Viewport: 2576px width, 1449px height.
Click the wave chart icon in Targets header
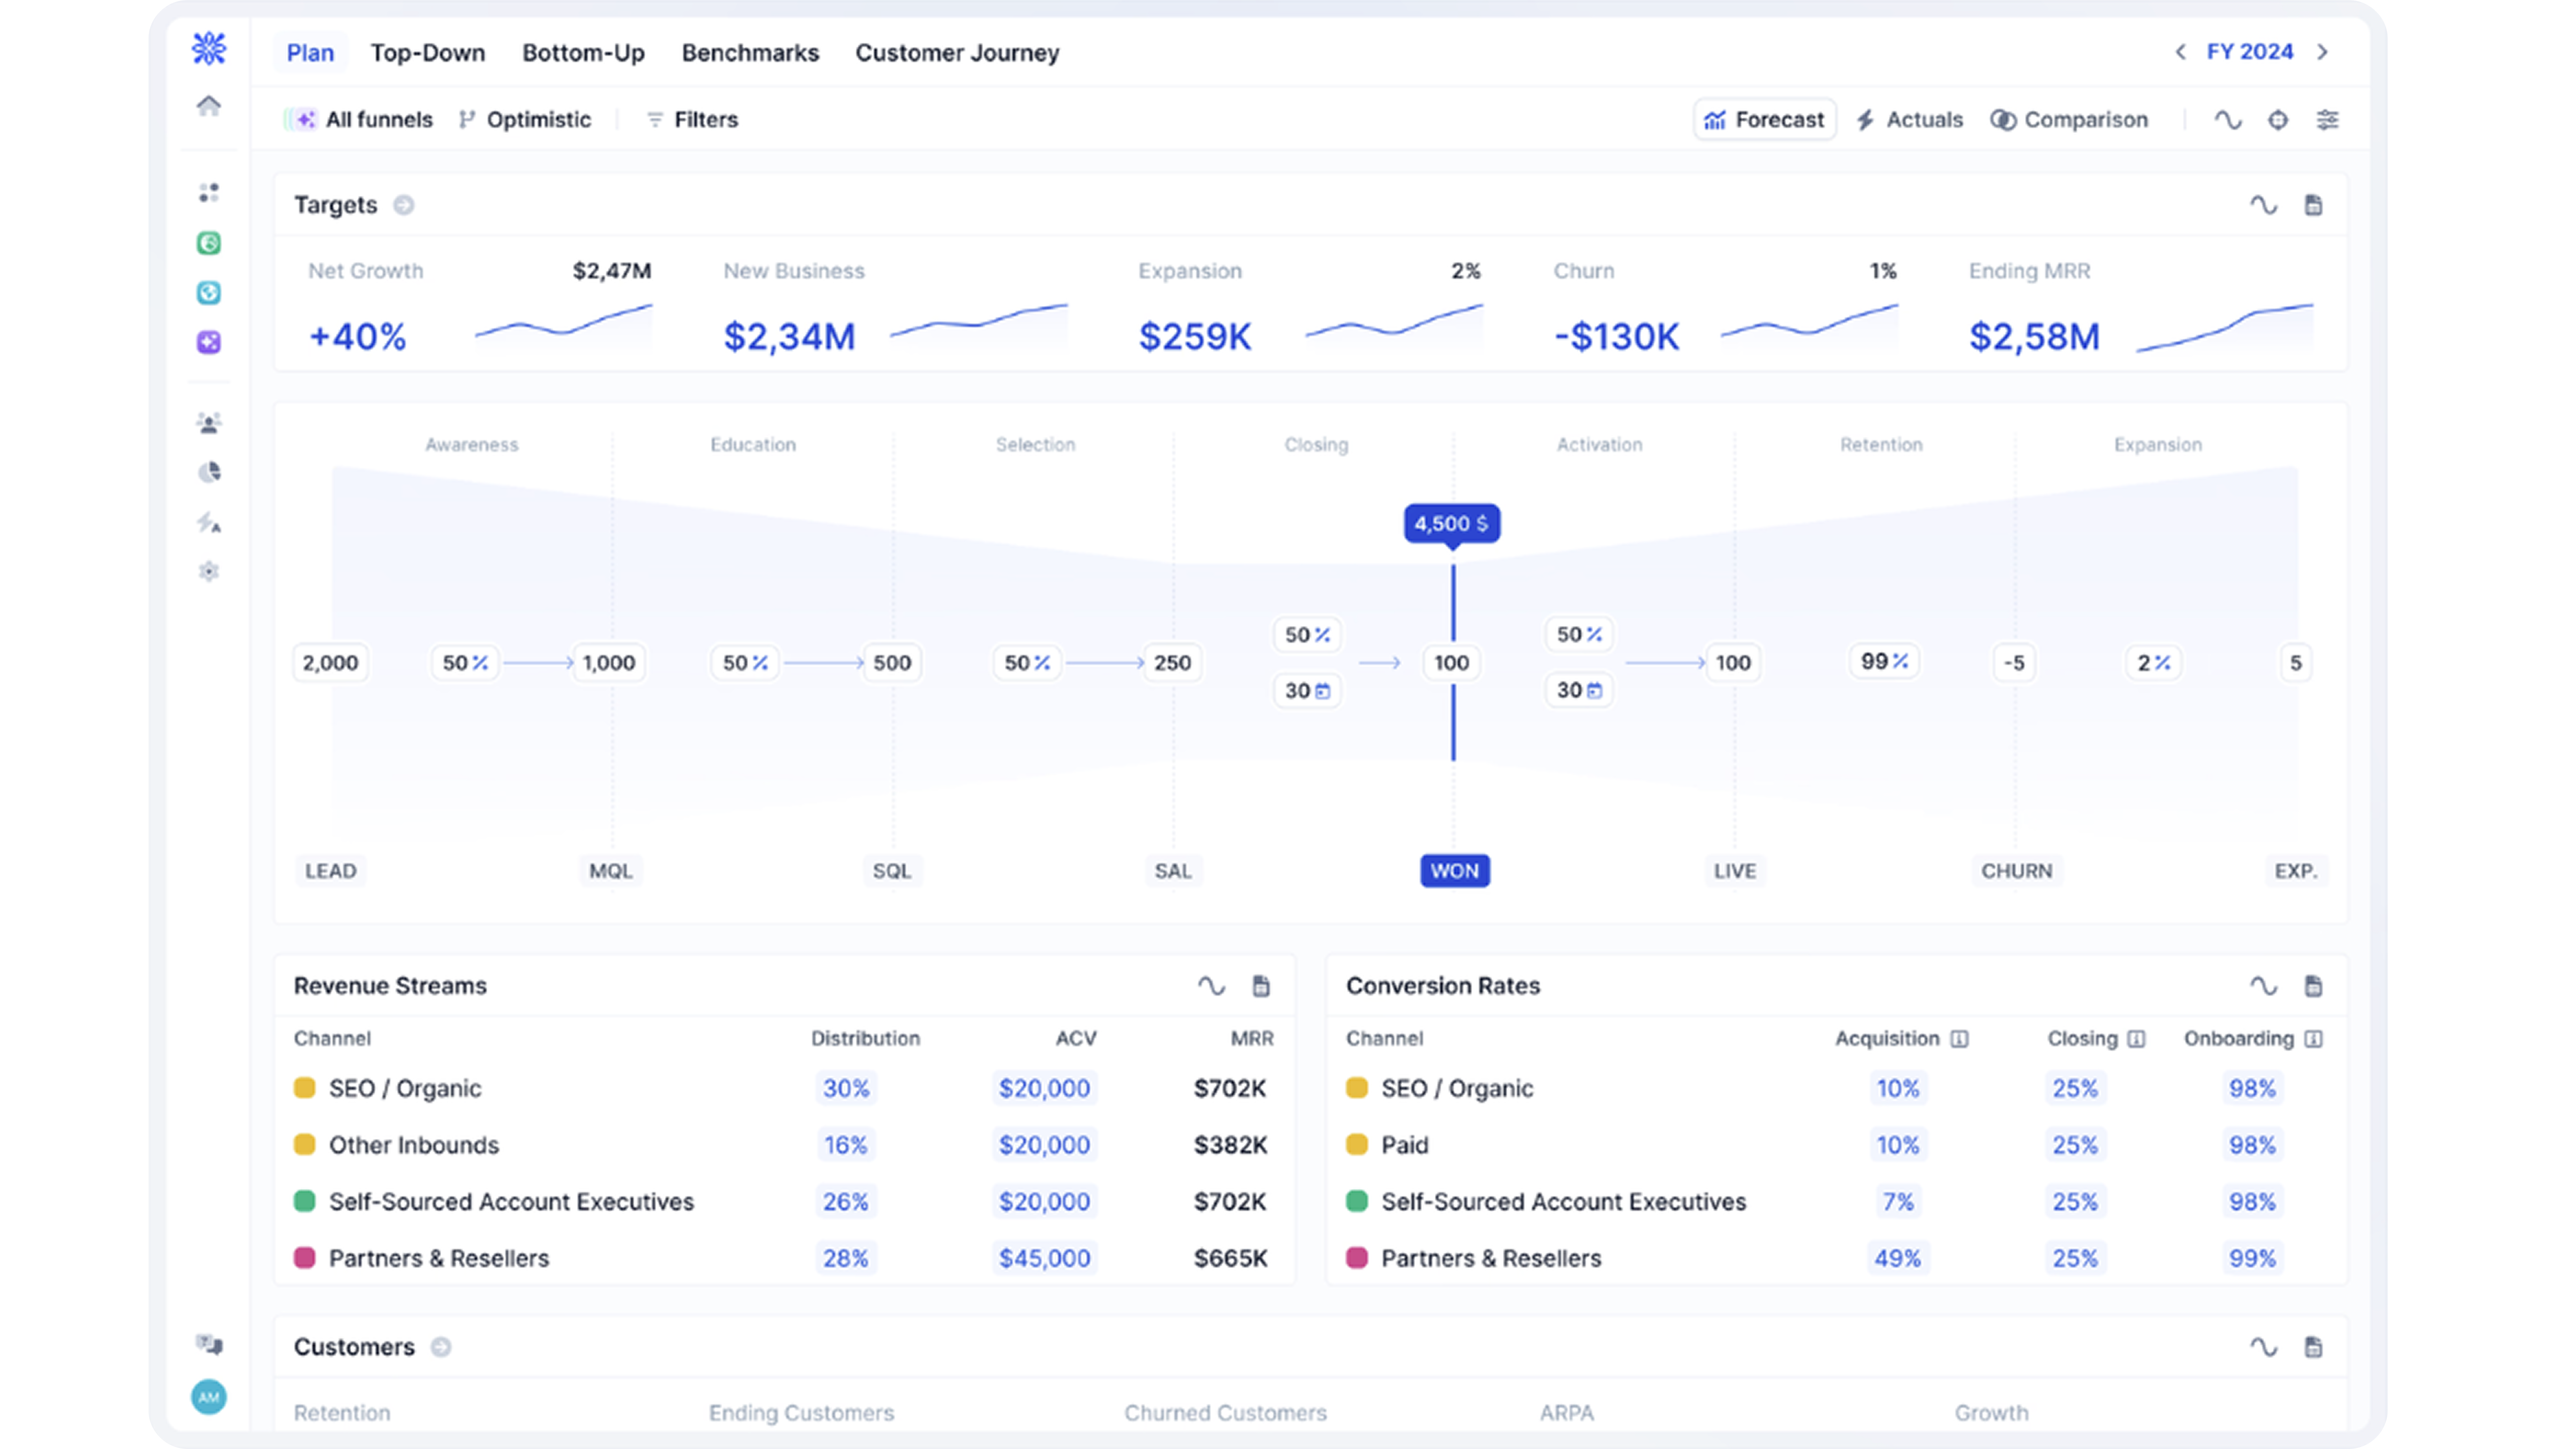[x=2265, y=204]
